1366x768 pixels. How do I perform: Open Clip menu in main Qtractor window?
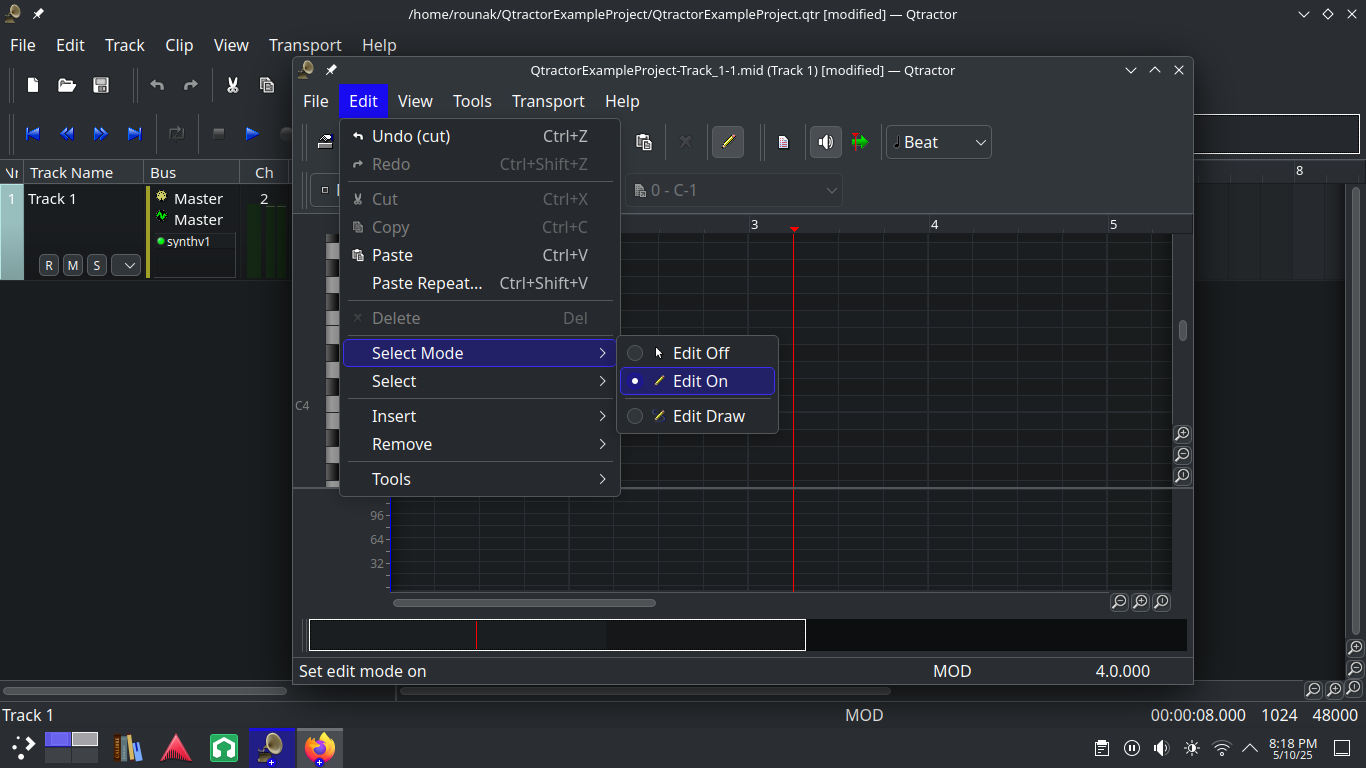click(179, 45)
